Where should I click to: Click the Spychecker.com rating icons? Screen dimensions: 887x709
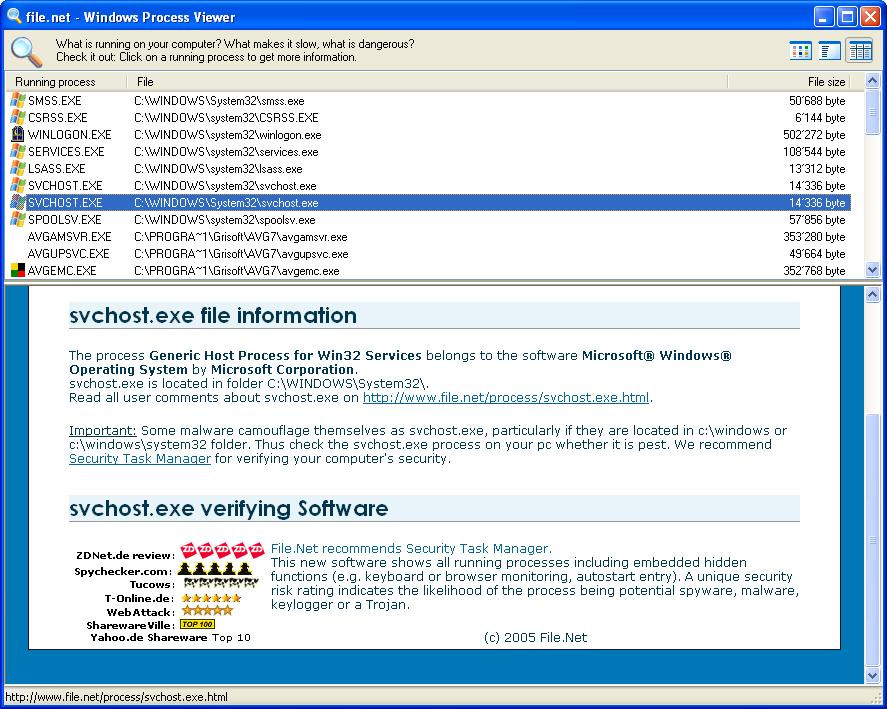tap(216, 569)
